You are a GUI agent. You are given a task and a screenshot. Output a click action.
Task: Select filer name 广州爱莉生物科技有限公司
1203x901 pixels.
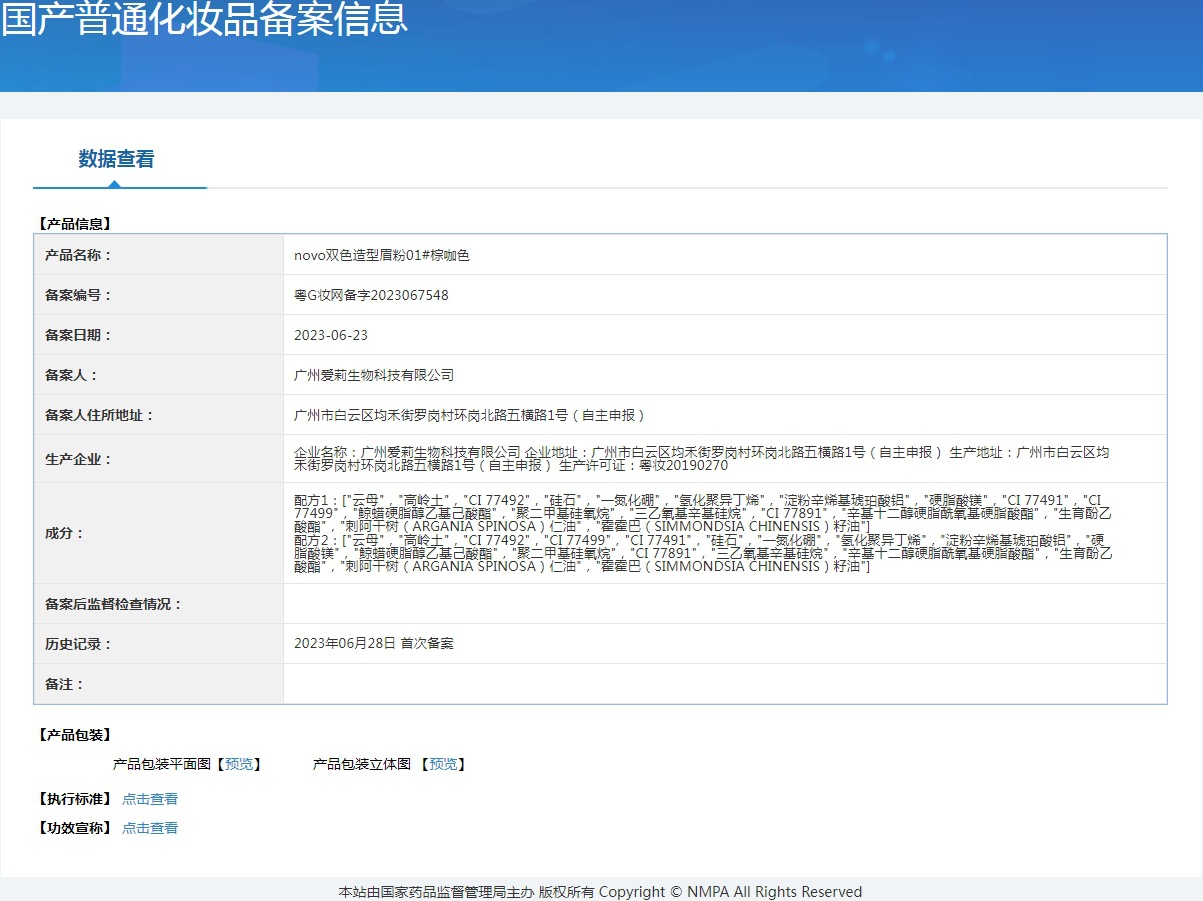click(374, 375)
